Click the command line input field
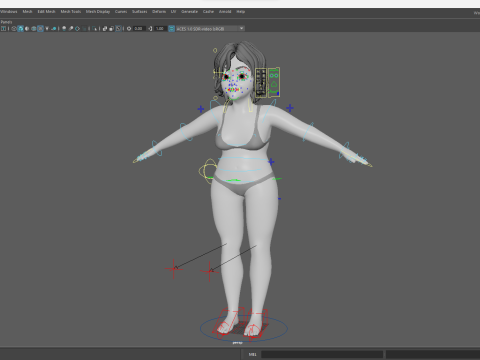Screen dimensions: 480x360 (322, 354)
